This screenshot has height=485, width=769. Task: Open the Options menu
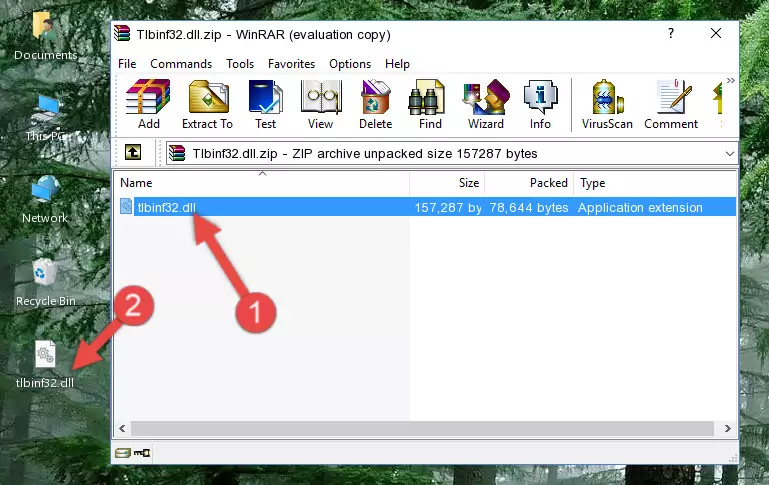point(350,64)
